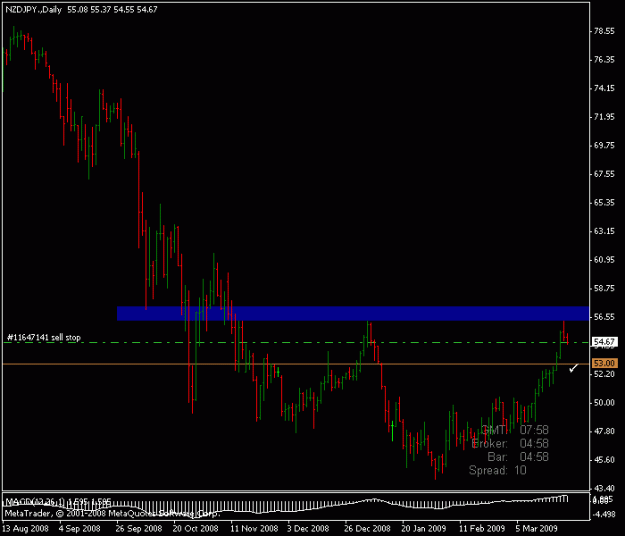This screenshot has width=625, height=536.
Task: Click the 43.40 price scale label
Action: 604,488
